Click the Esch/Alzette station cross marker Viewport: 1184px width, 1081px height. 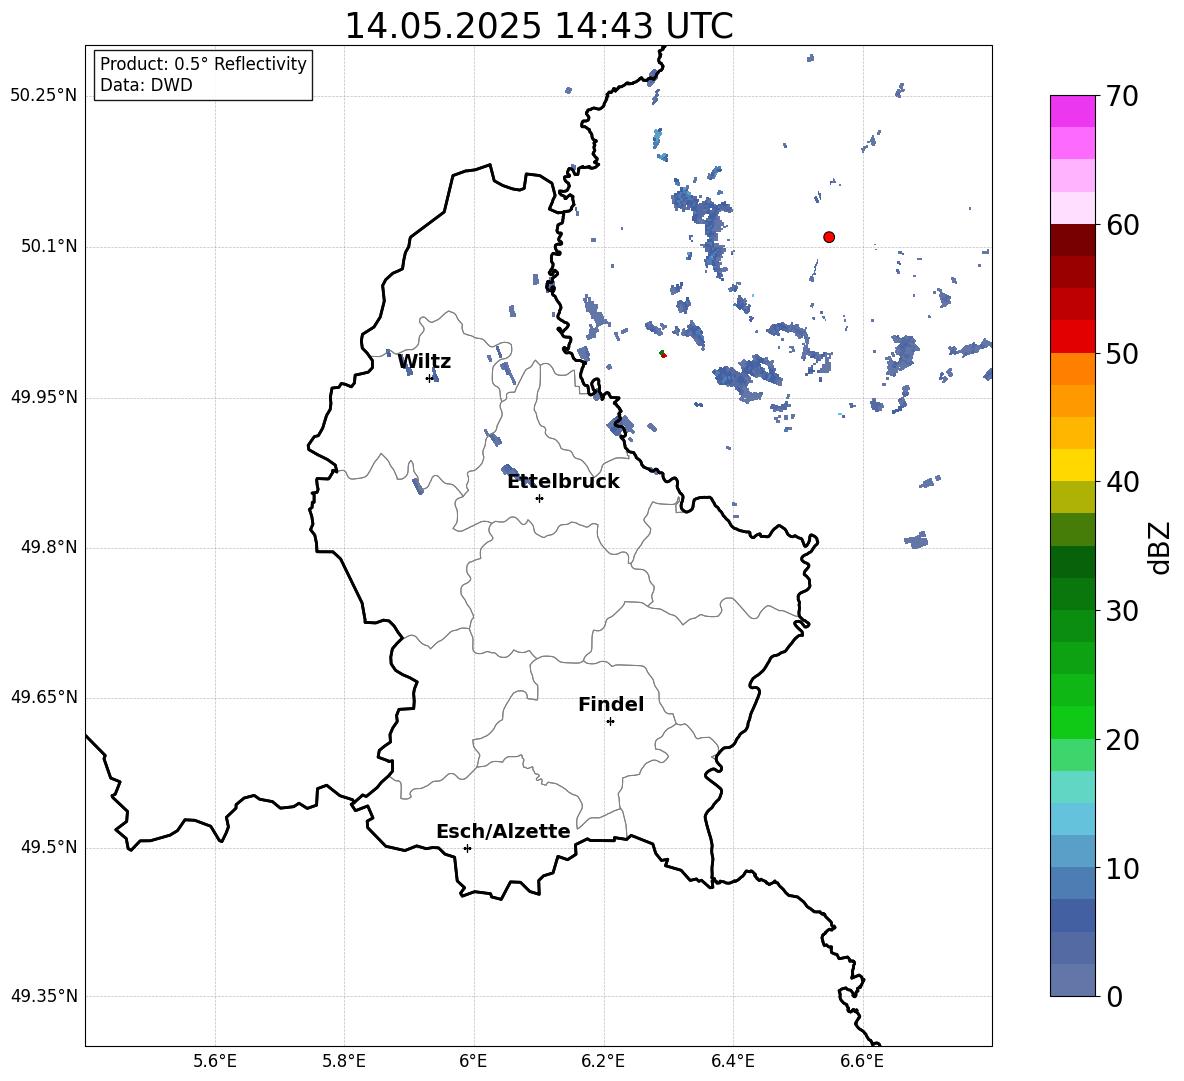click(467, 848)
